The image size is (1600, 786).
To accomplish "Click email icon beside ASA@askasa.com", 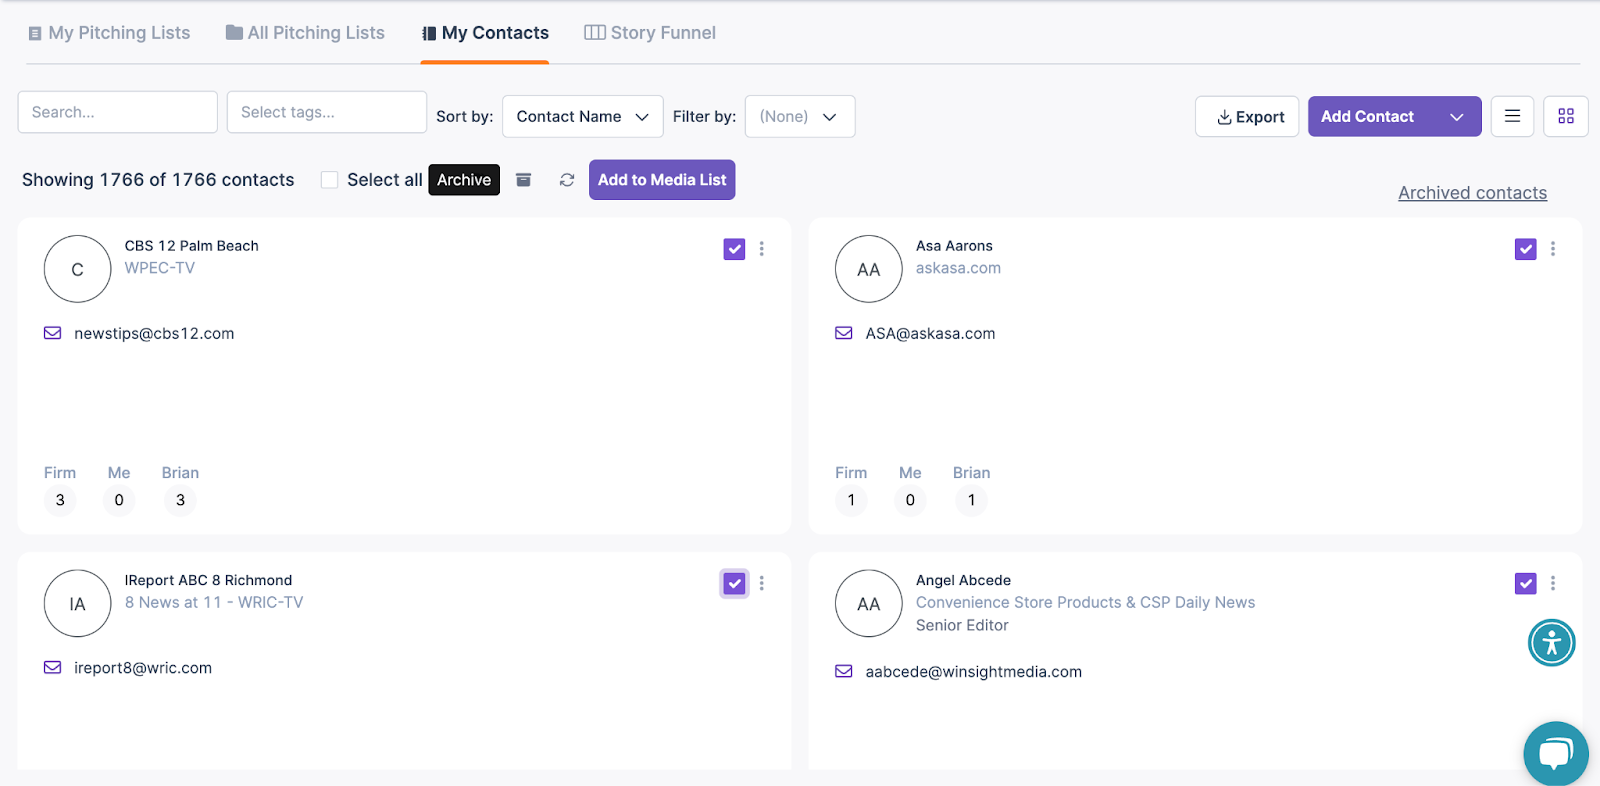I will pyautogui.click(x=844, y=333).
